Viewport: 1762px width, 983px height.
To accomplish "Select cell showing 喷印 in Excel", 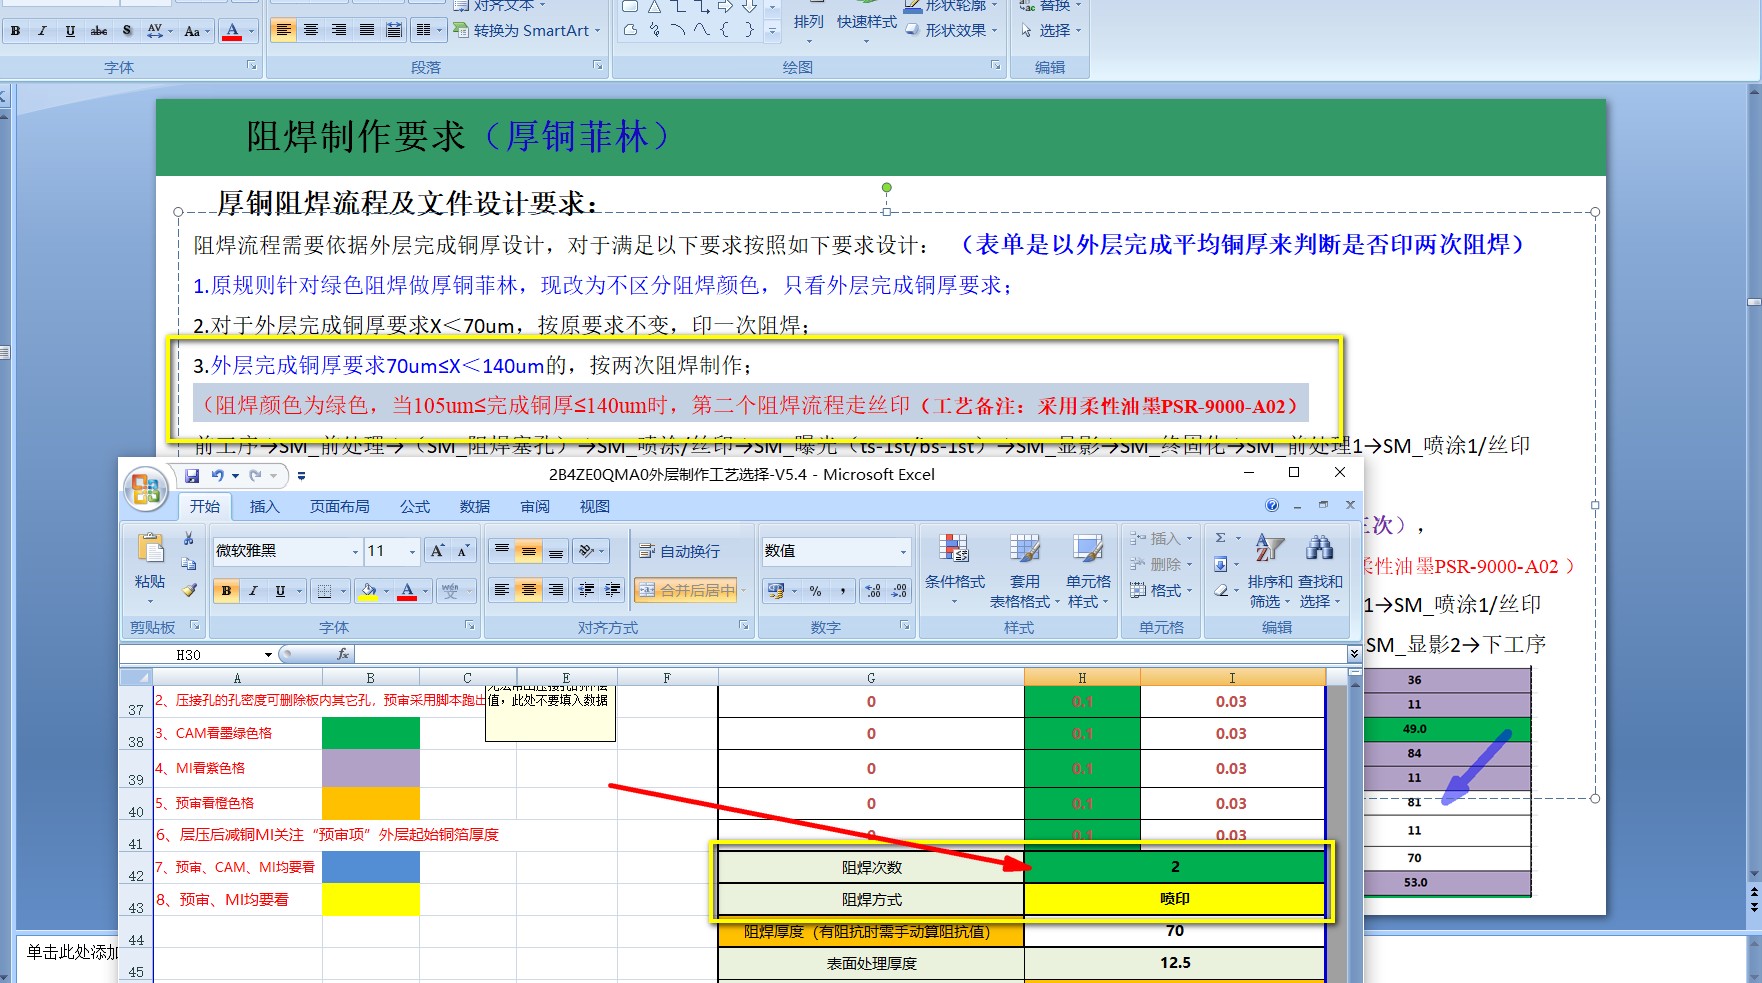I will [1175, 899].
